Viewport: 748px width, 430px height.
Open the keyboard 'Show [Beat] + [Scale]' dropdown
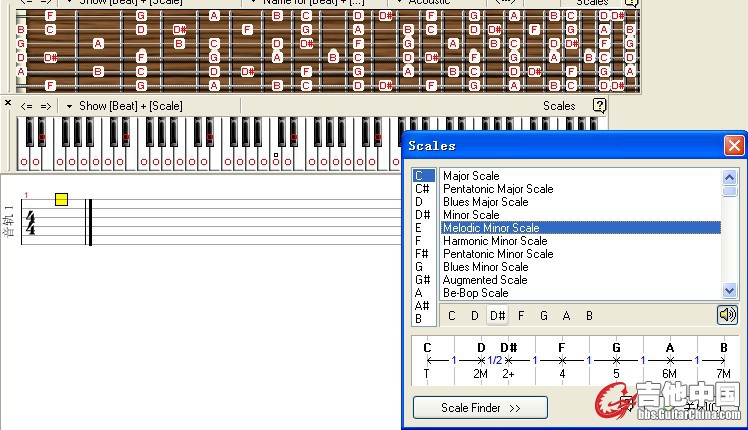pos(124,106)
